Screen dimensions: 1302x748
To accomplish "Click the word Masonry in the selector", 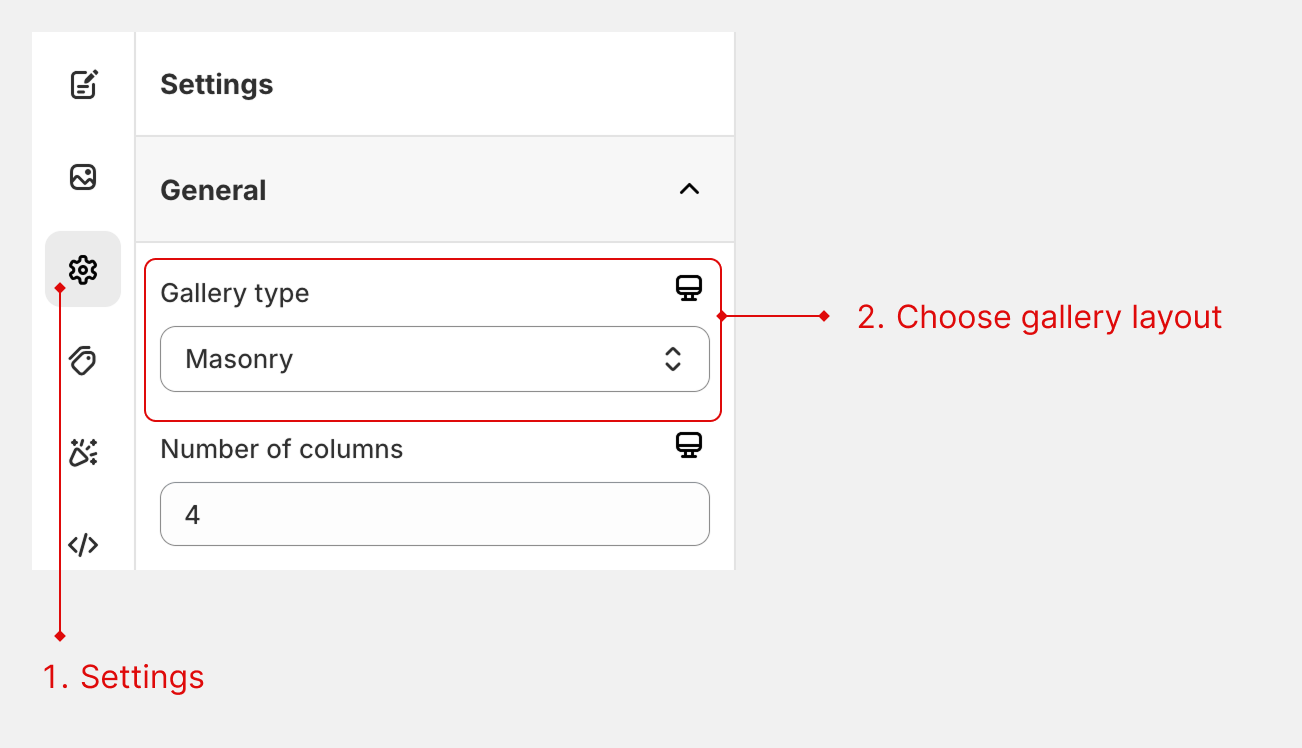I will (x=239, y=359).
